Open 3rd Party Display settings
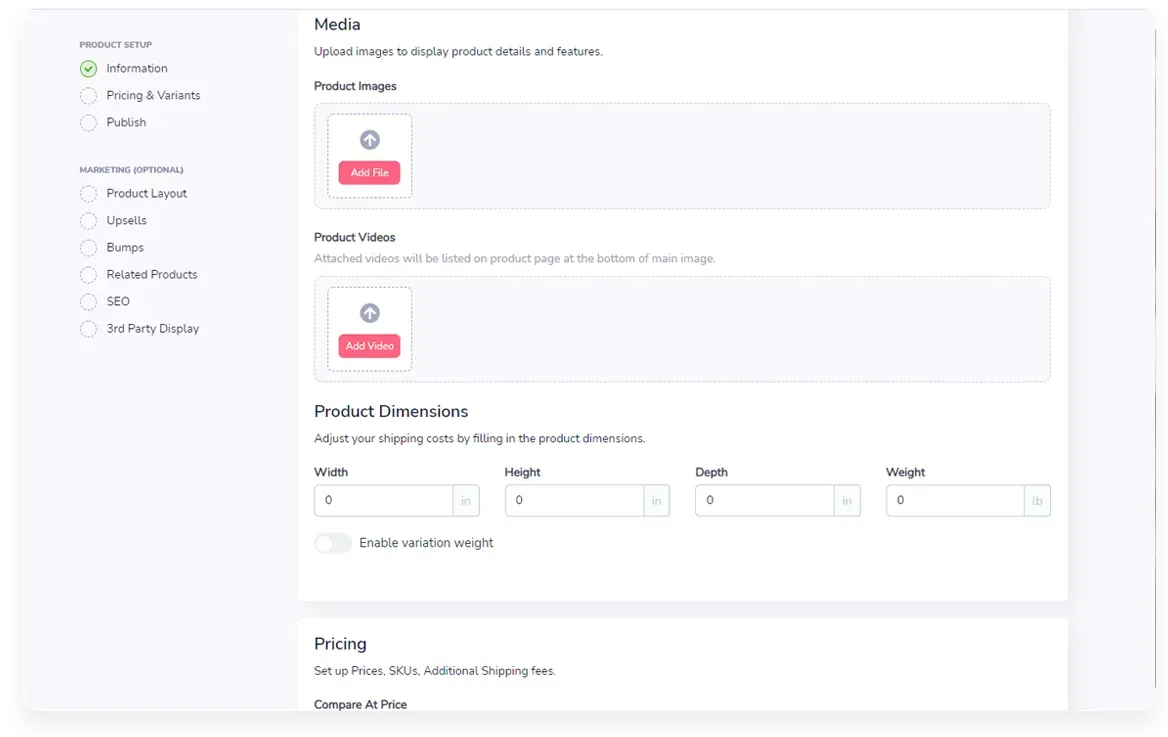1168x737 pixels. pos(152,328)
